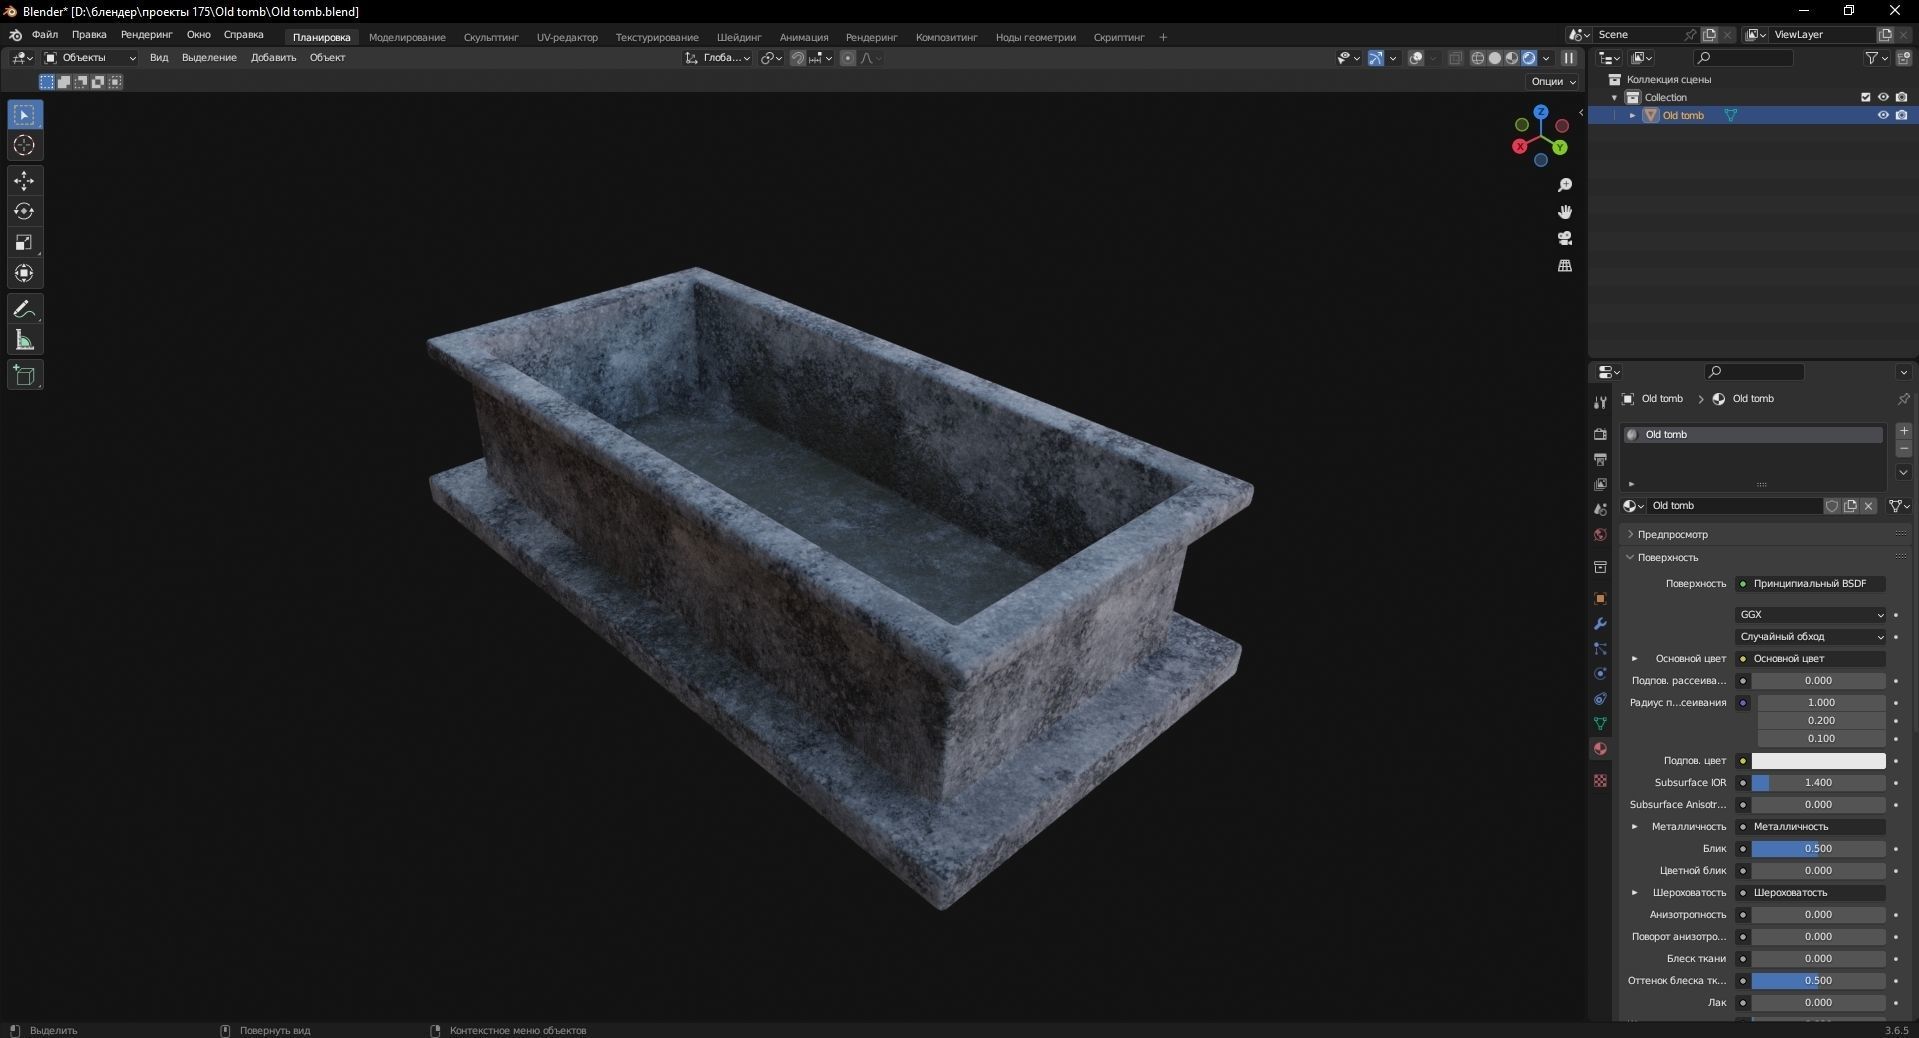Open the Physics properties tab
The height and width of the screenshot is (1038, 1919).
pos(1600,674)
